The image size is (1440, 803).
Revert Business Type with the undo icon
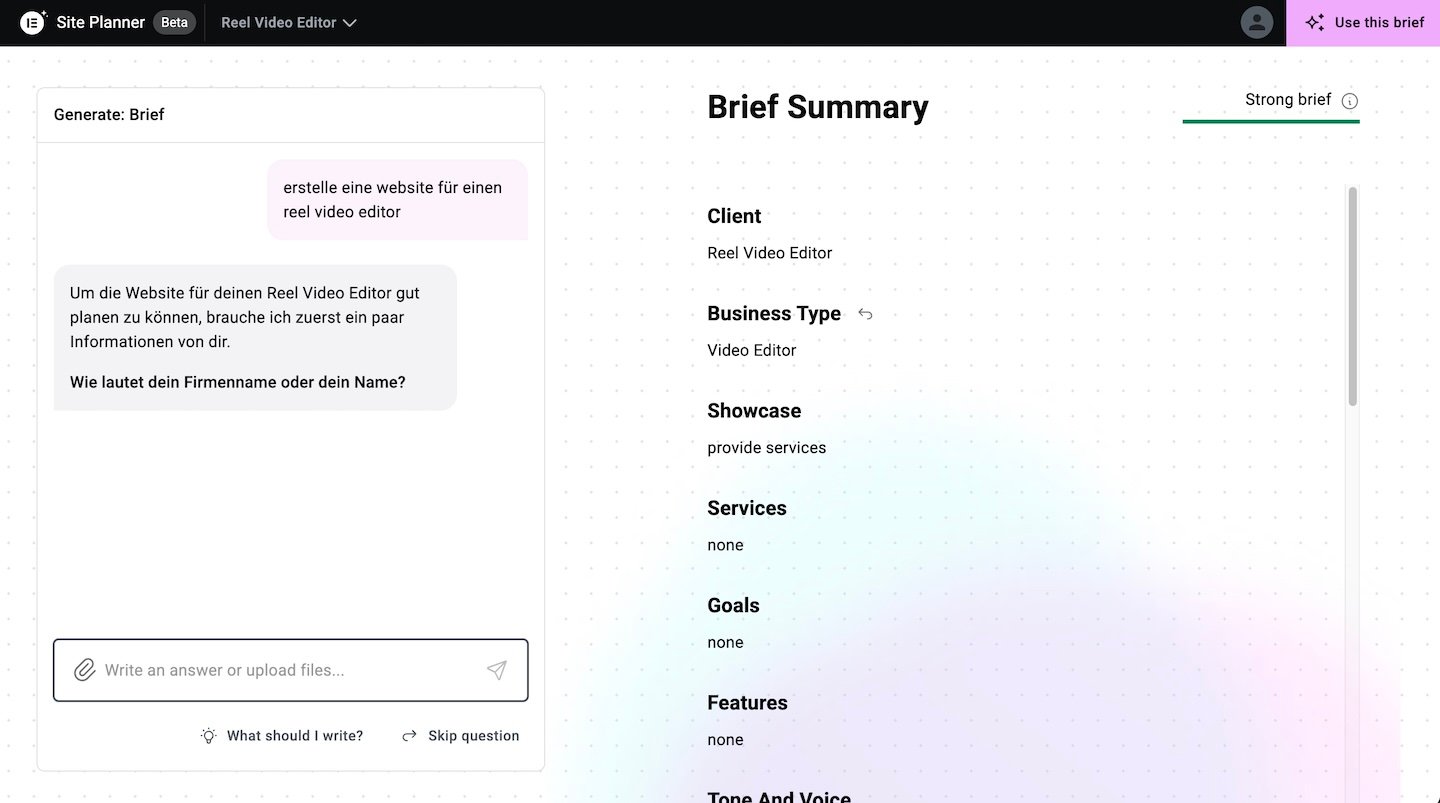coord(865,314)
